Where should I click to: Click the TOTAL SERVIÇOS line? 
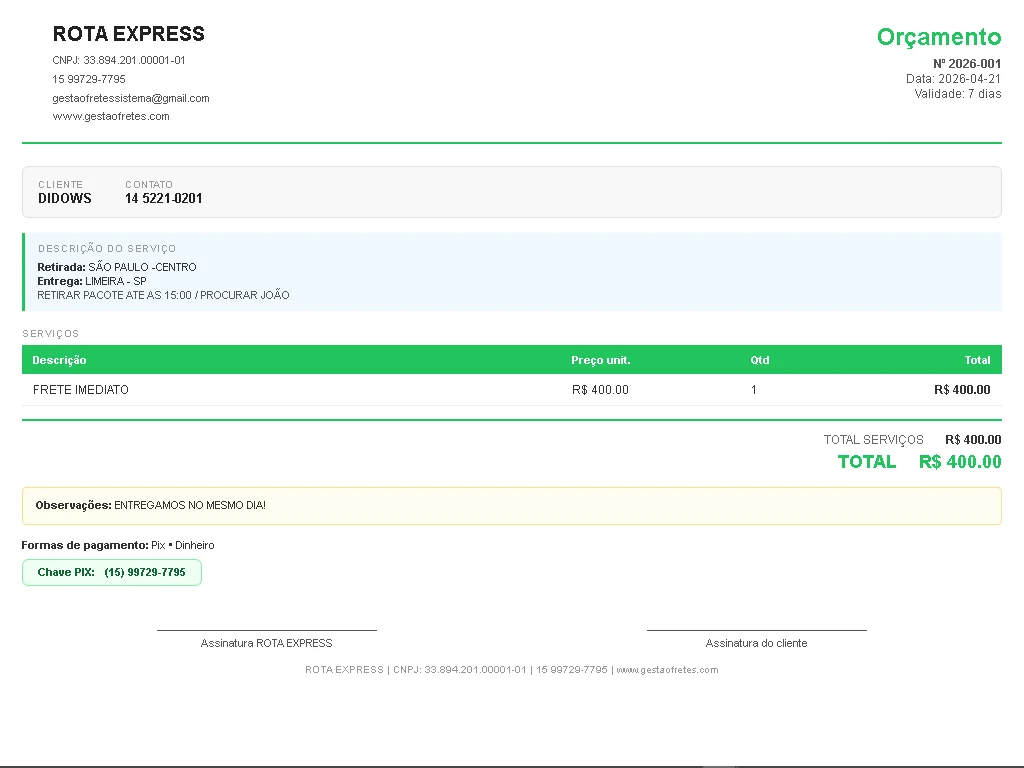point(873,439)
